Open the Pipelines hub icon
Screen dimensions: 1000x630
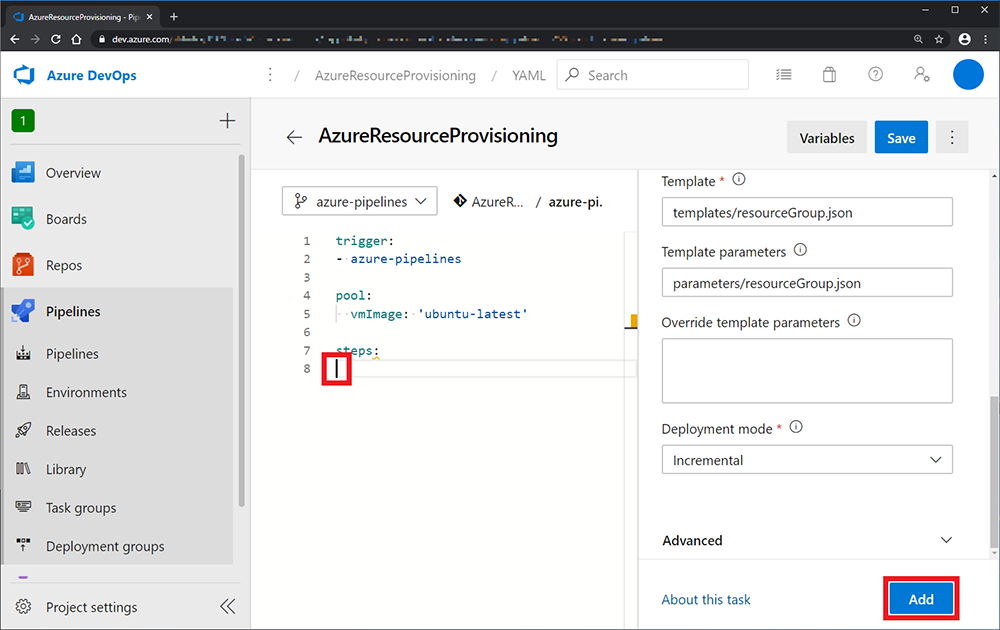pos(23,311)
